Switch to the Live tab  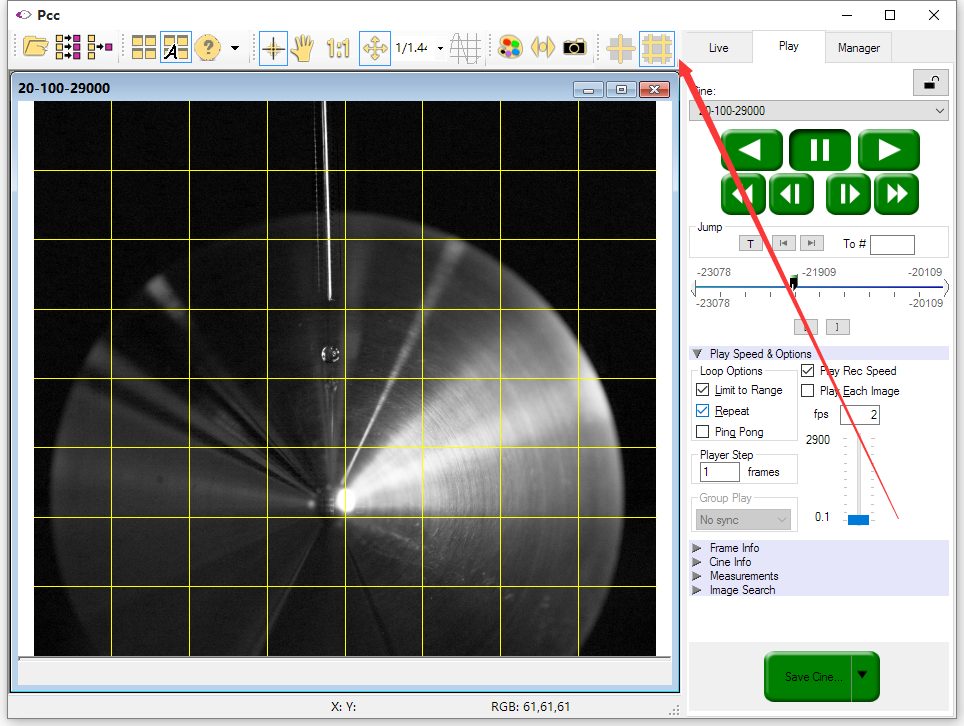point(718,48)
